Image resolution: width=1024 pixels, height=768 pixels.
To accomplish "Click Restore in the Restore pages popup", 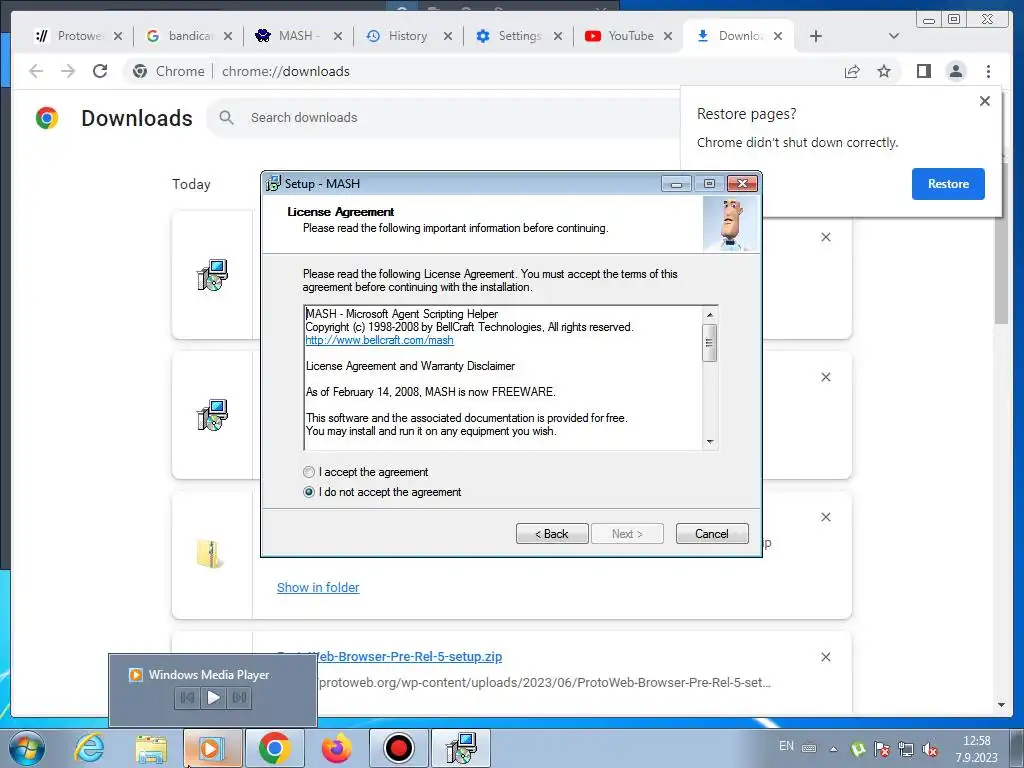I will [948, 184].
